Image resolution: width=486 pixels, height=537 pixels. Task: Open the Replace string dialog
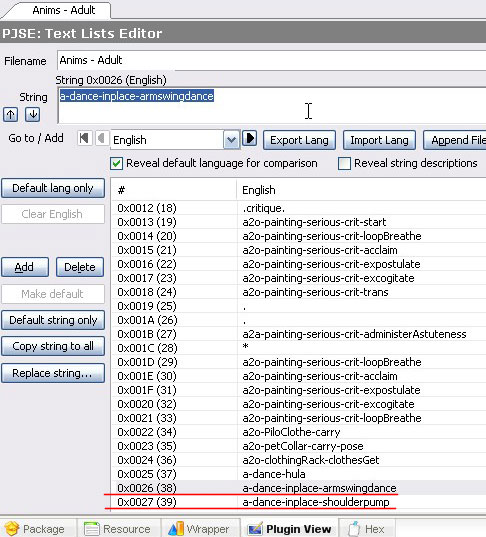pos(53,373)
